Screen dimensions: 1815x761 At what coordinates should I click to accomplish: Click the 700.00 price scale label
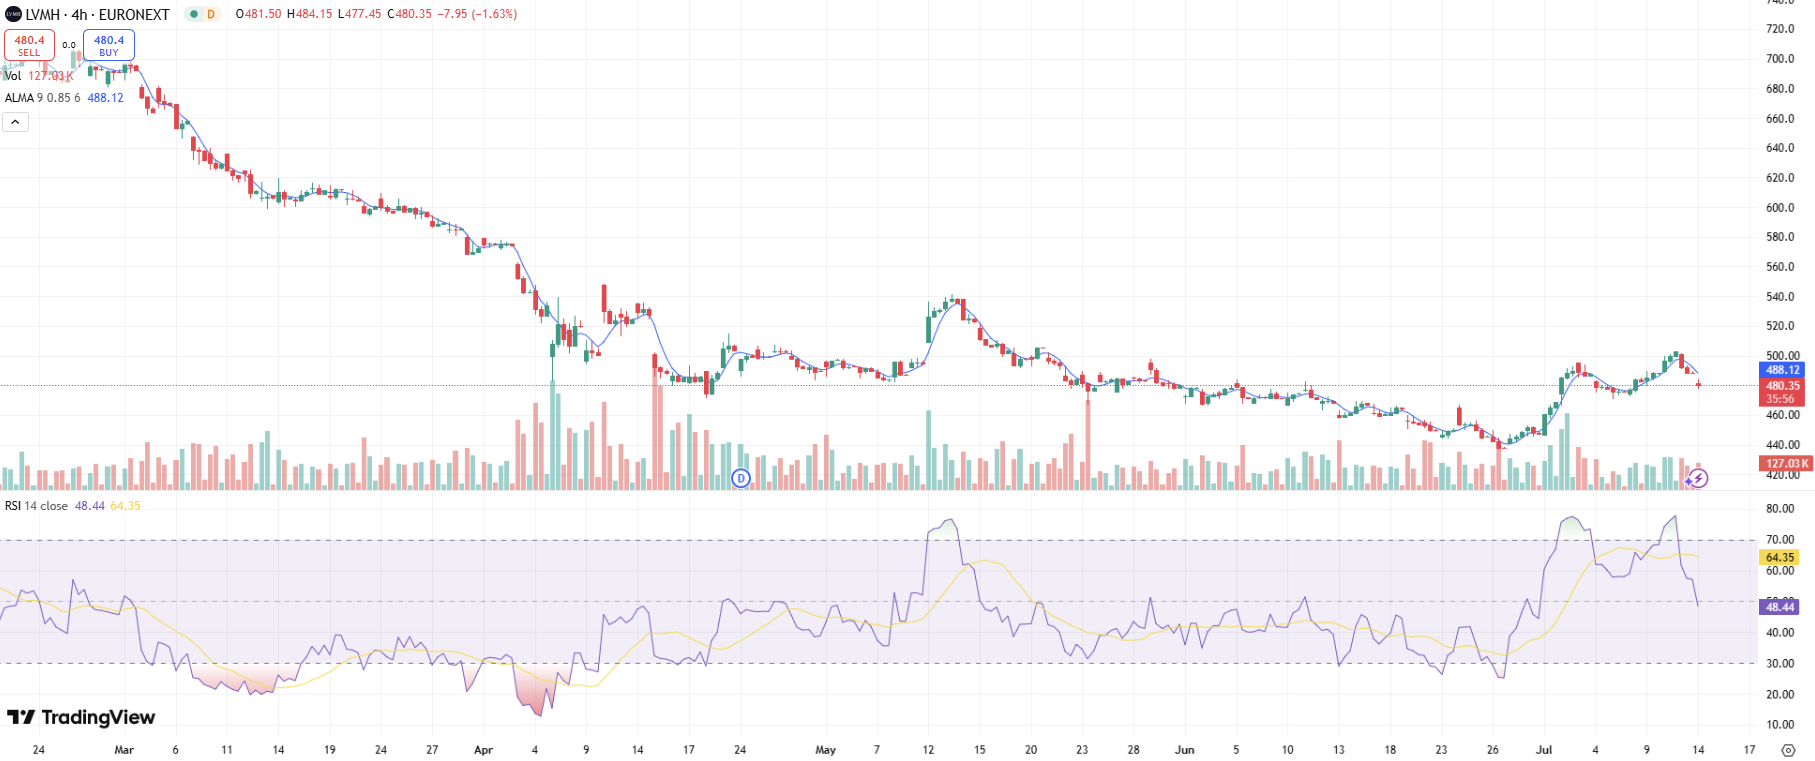tap(1780, 59)
